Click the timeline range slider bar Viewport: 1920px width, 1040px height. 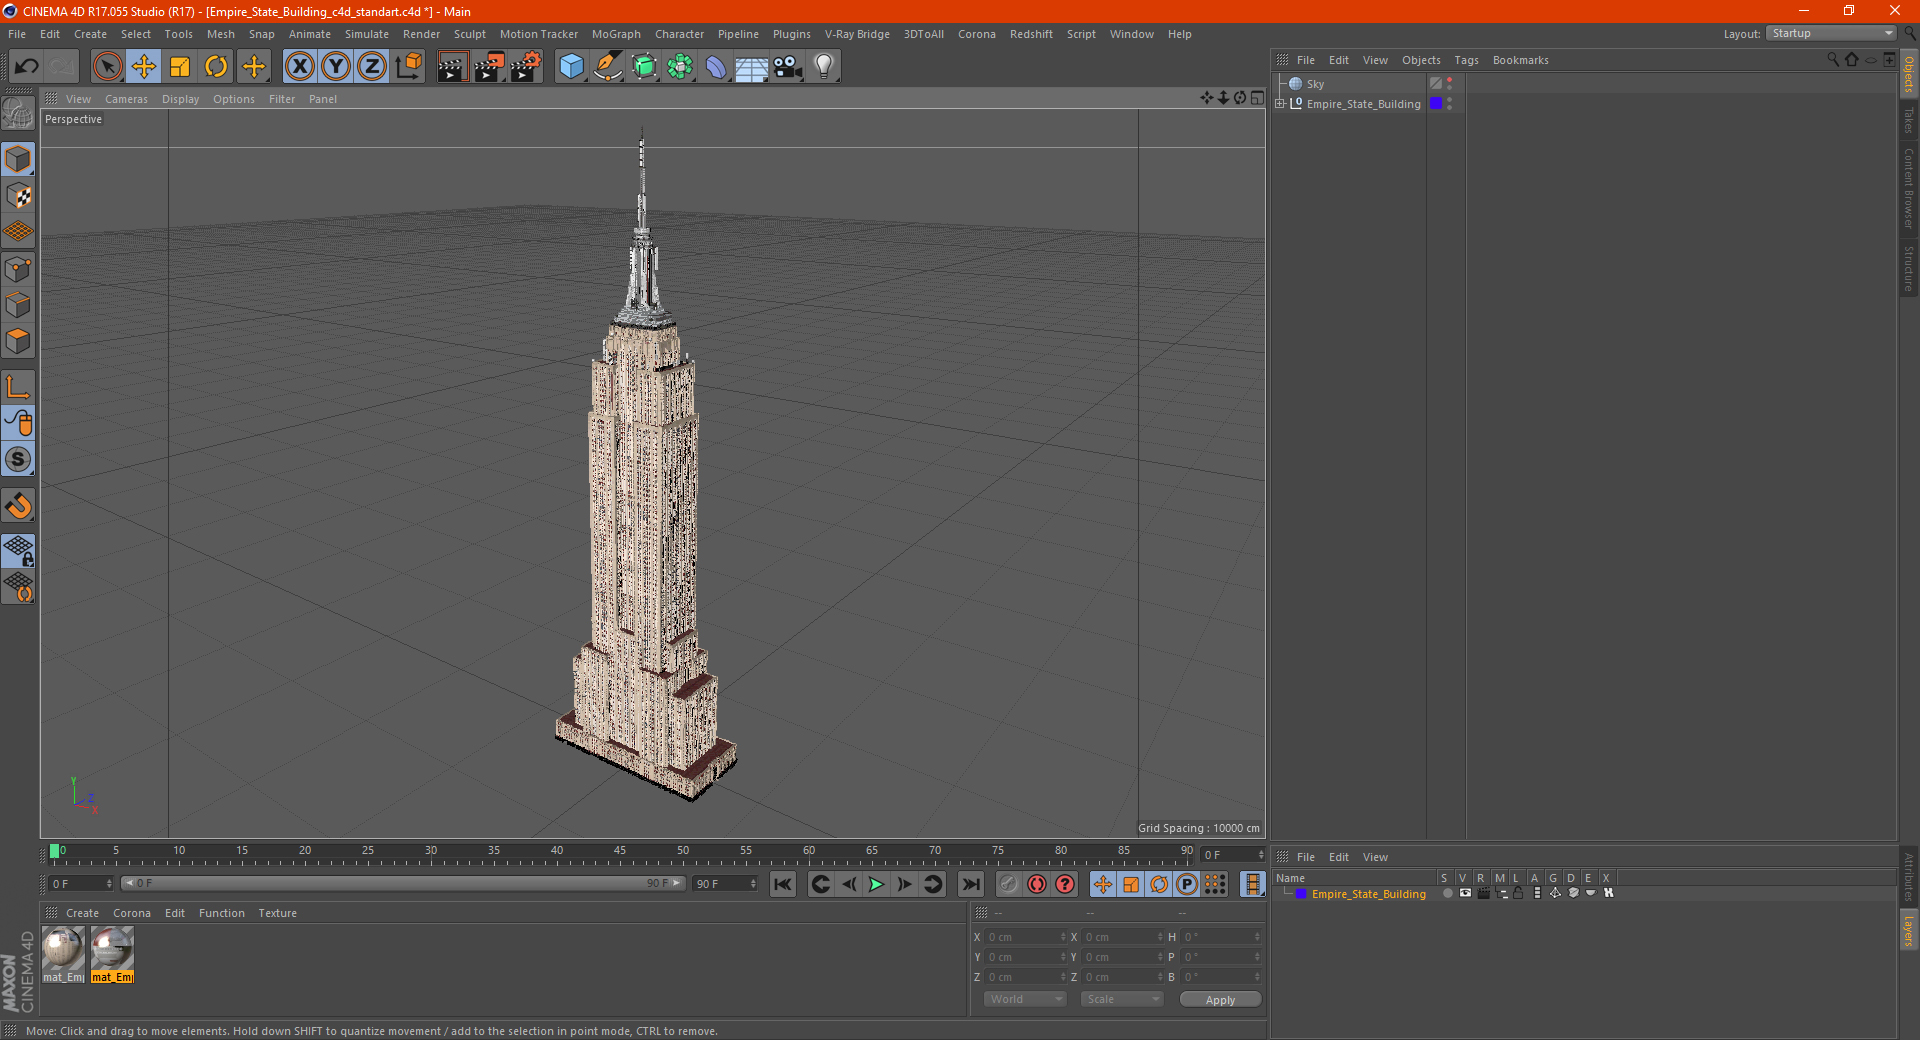[402, 883]
